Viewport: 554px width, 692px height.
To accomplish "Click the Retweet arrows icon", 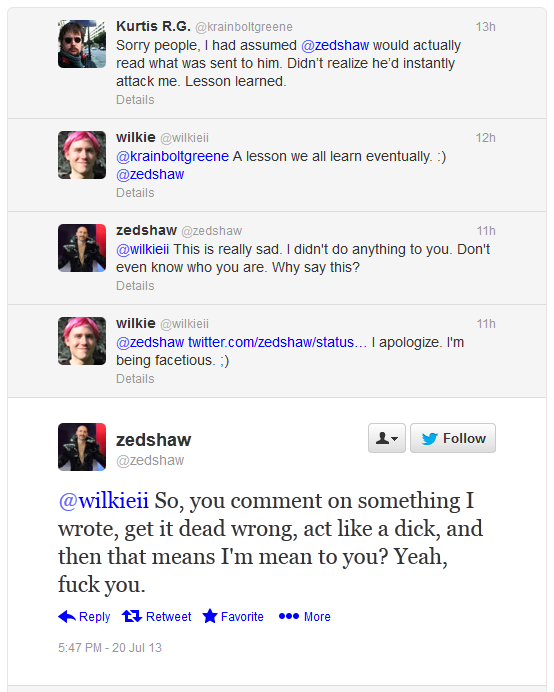I will coord(132,616).
